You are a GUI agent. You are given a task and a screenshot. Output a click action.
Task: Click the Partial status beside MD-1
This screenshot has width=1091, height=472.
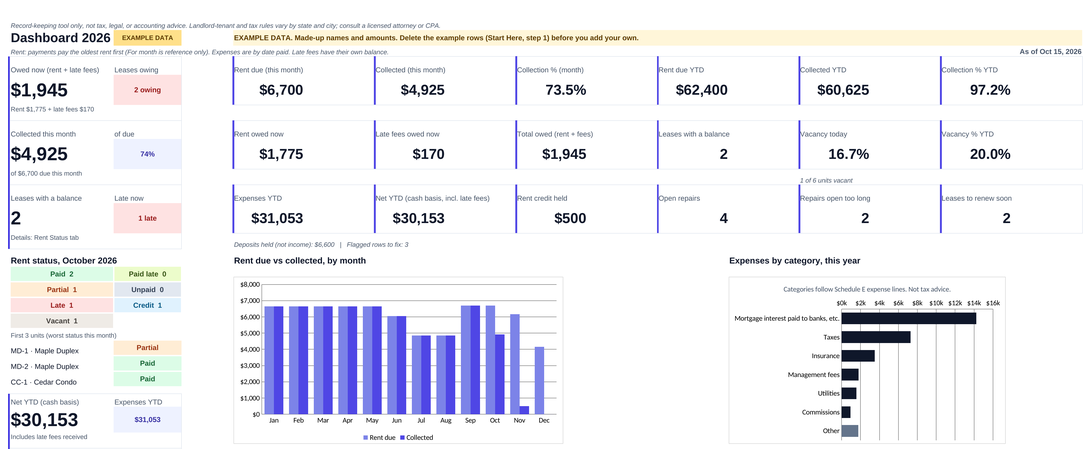(148, 347)
